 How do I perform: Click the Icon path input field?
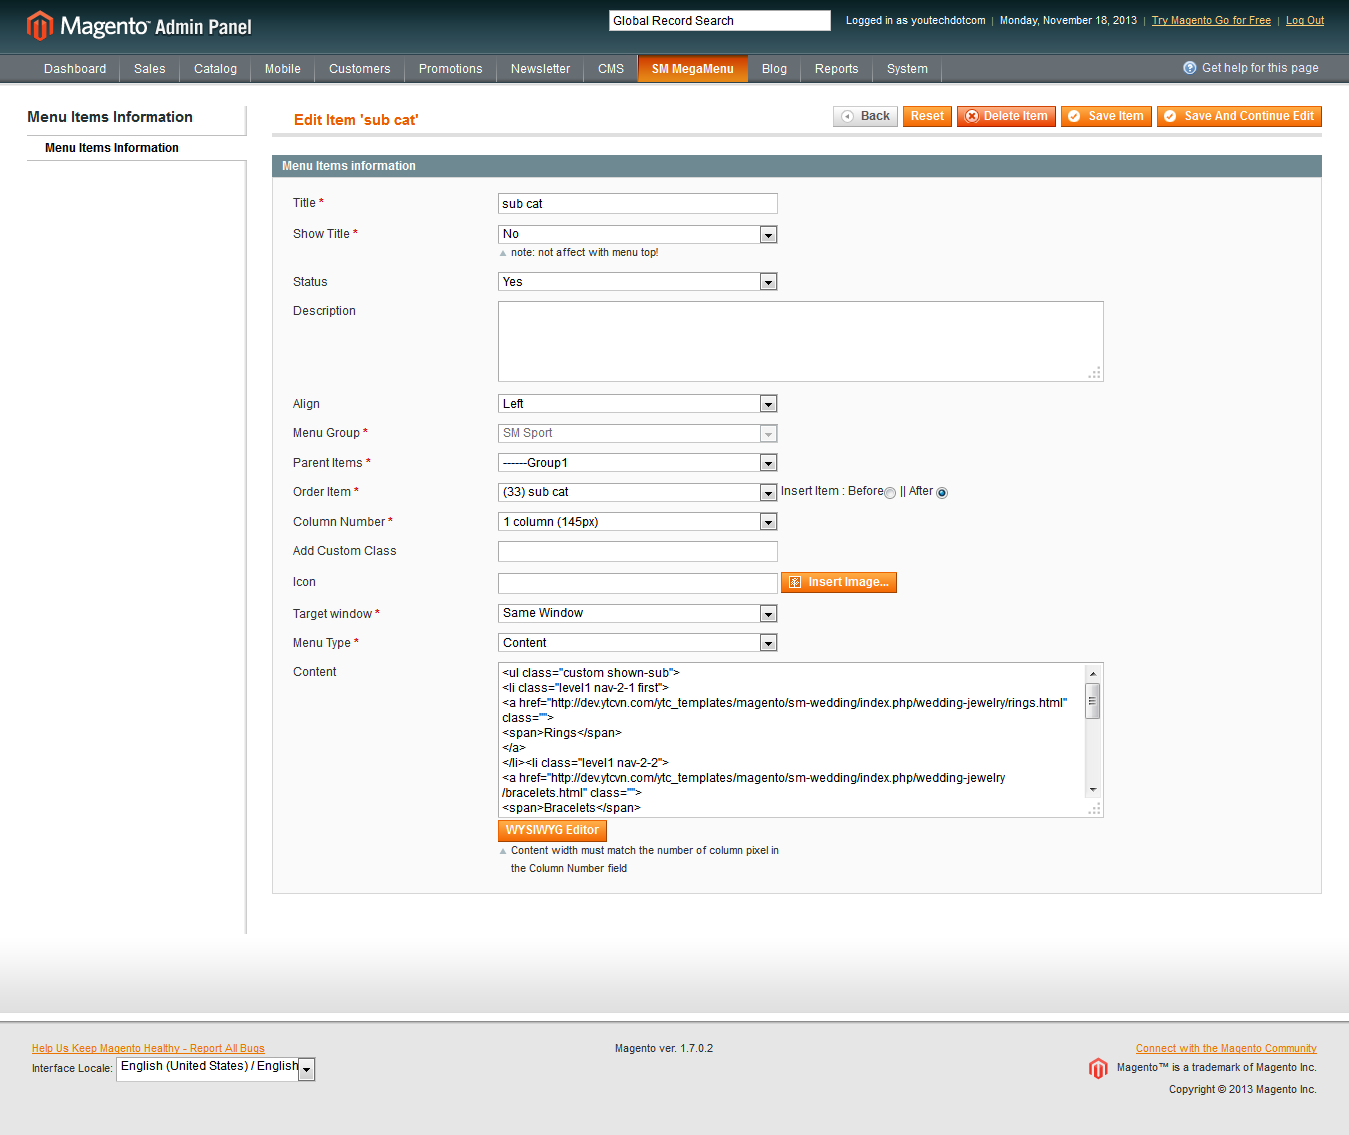[x=638, y=583]
